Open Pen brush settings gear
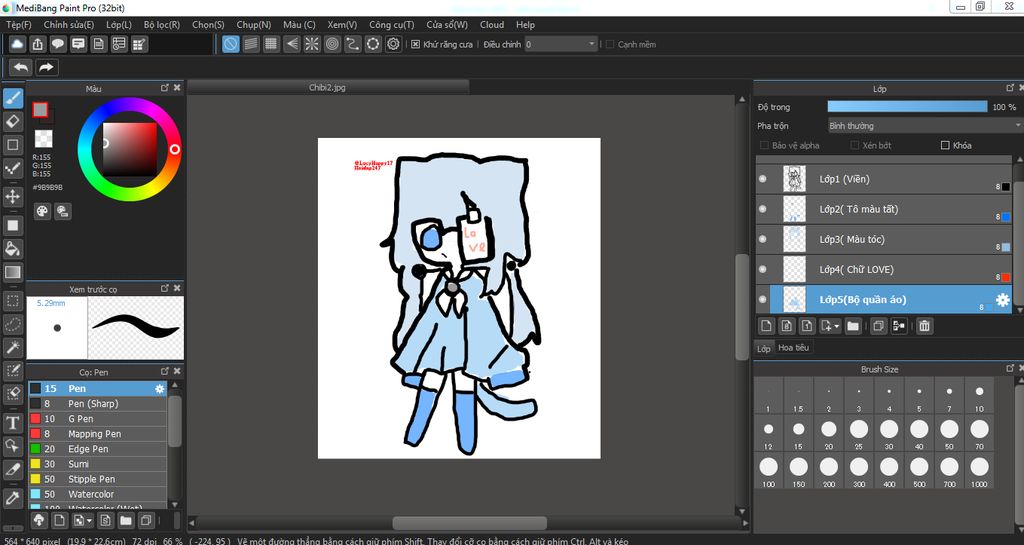 tap(159, 389)
